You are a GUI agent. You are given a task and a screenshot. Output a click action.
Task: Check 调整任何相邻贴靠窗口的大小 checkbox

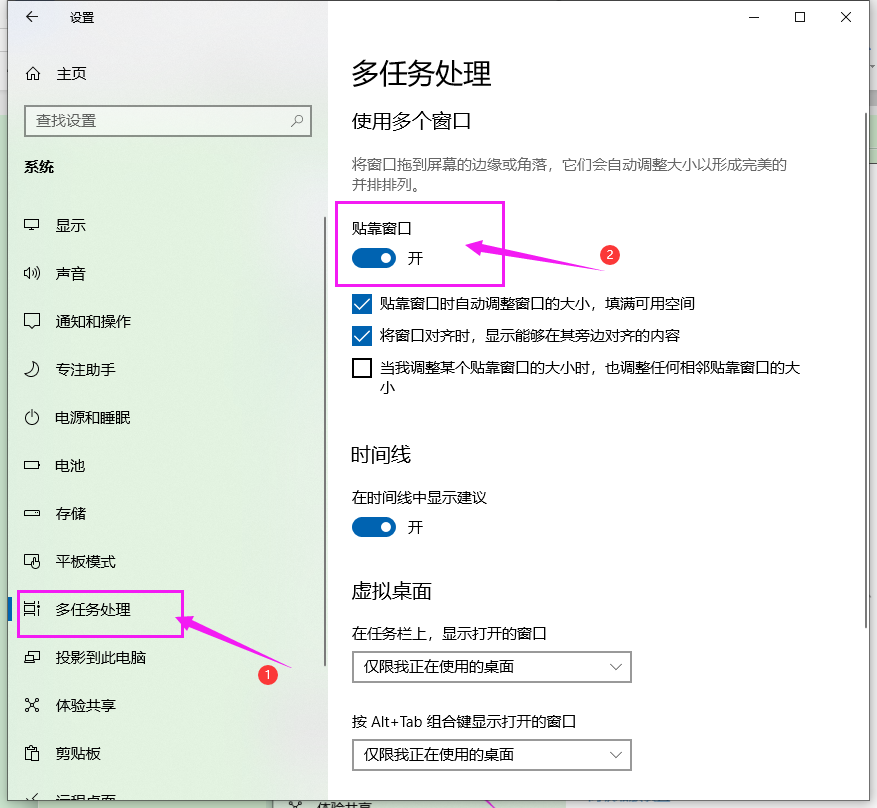click(x=362, y=368)
